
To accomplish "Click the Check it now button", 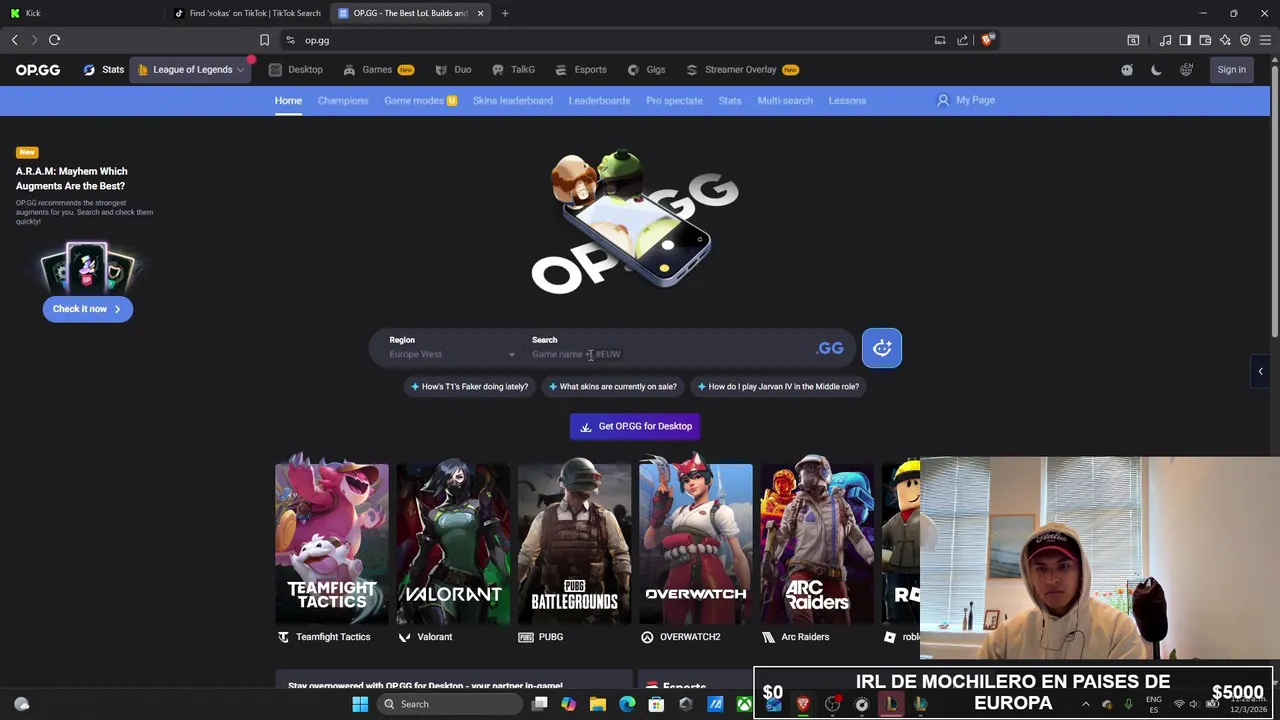I will [87, 309].
